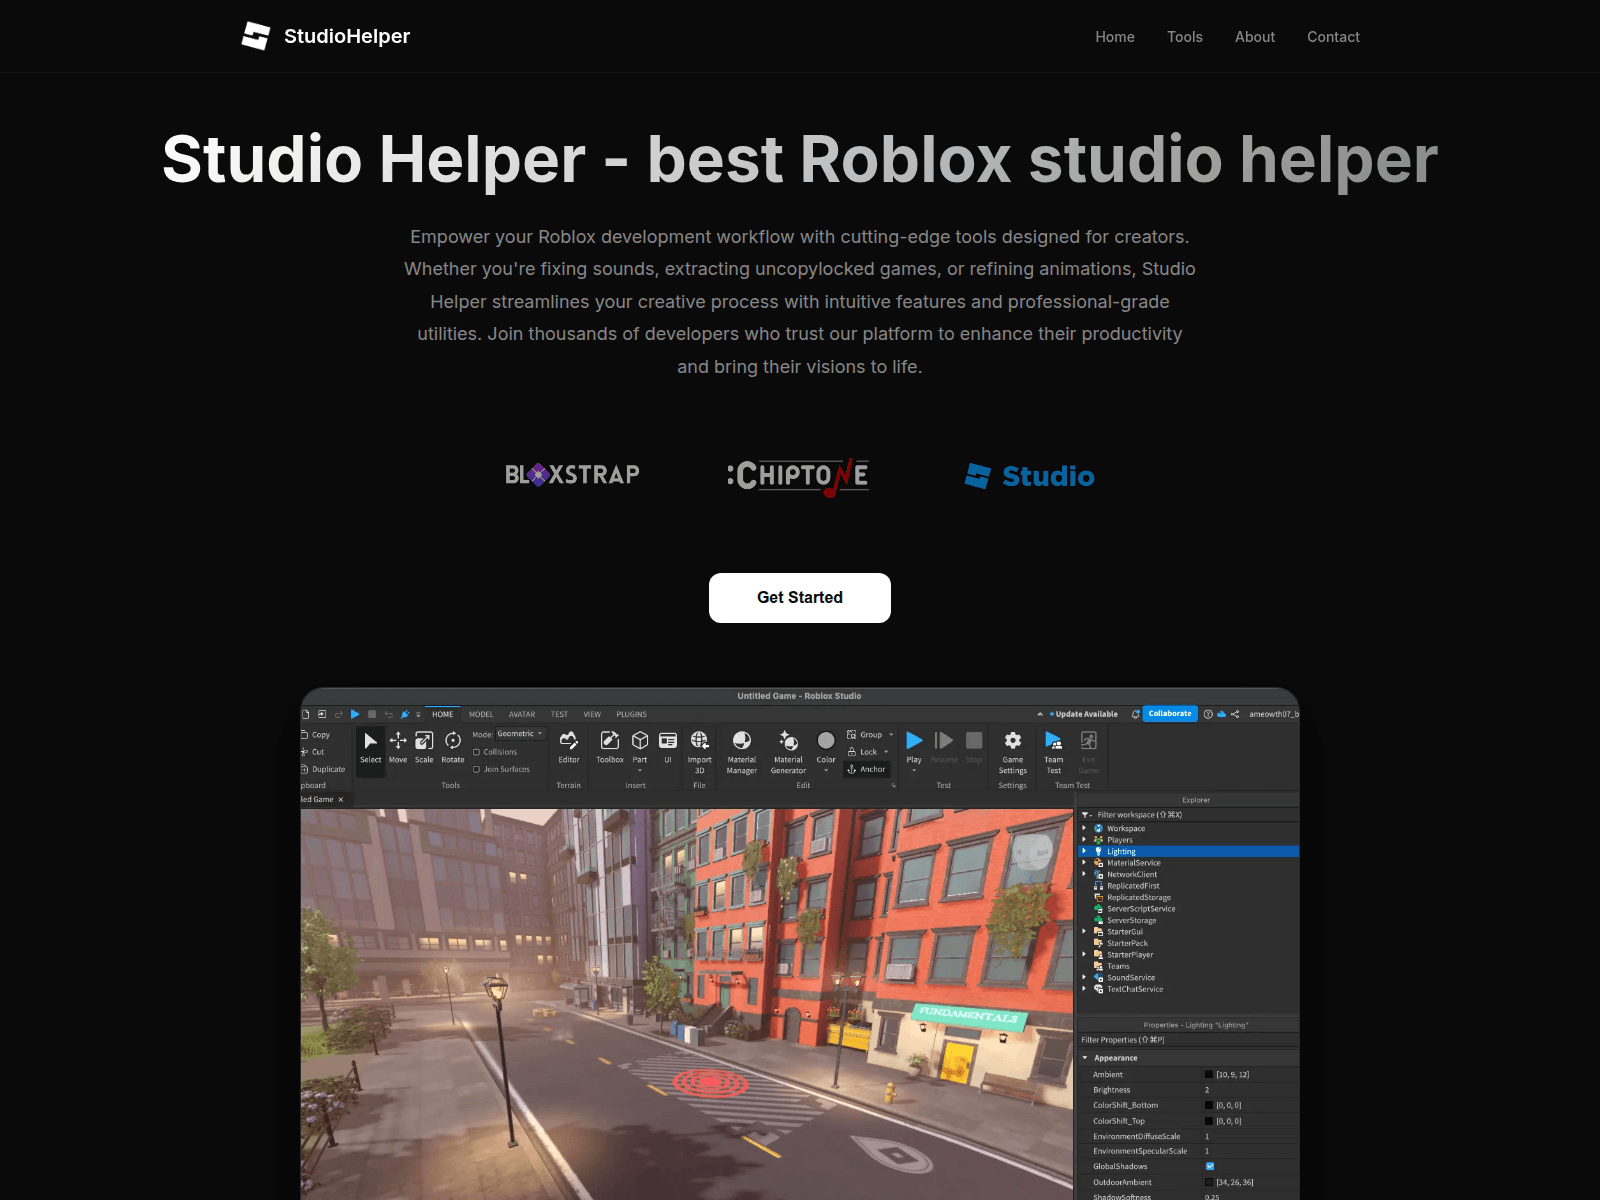Screen dimensions: 1600x1200
Task: Click the Chiptone logo
Action: [x=798, y=476]
